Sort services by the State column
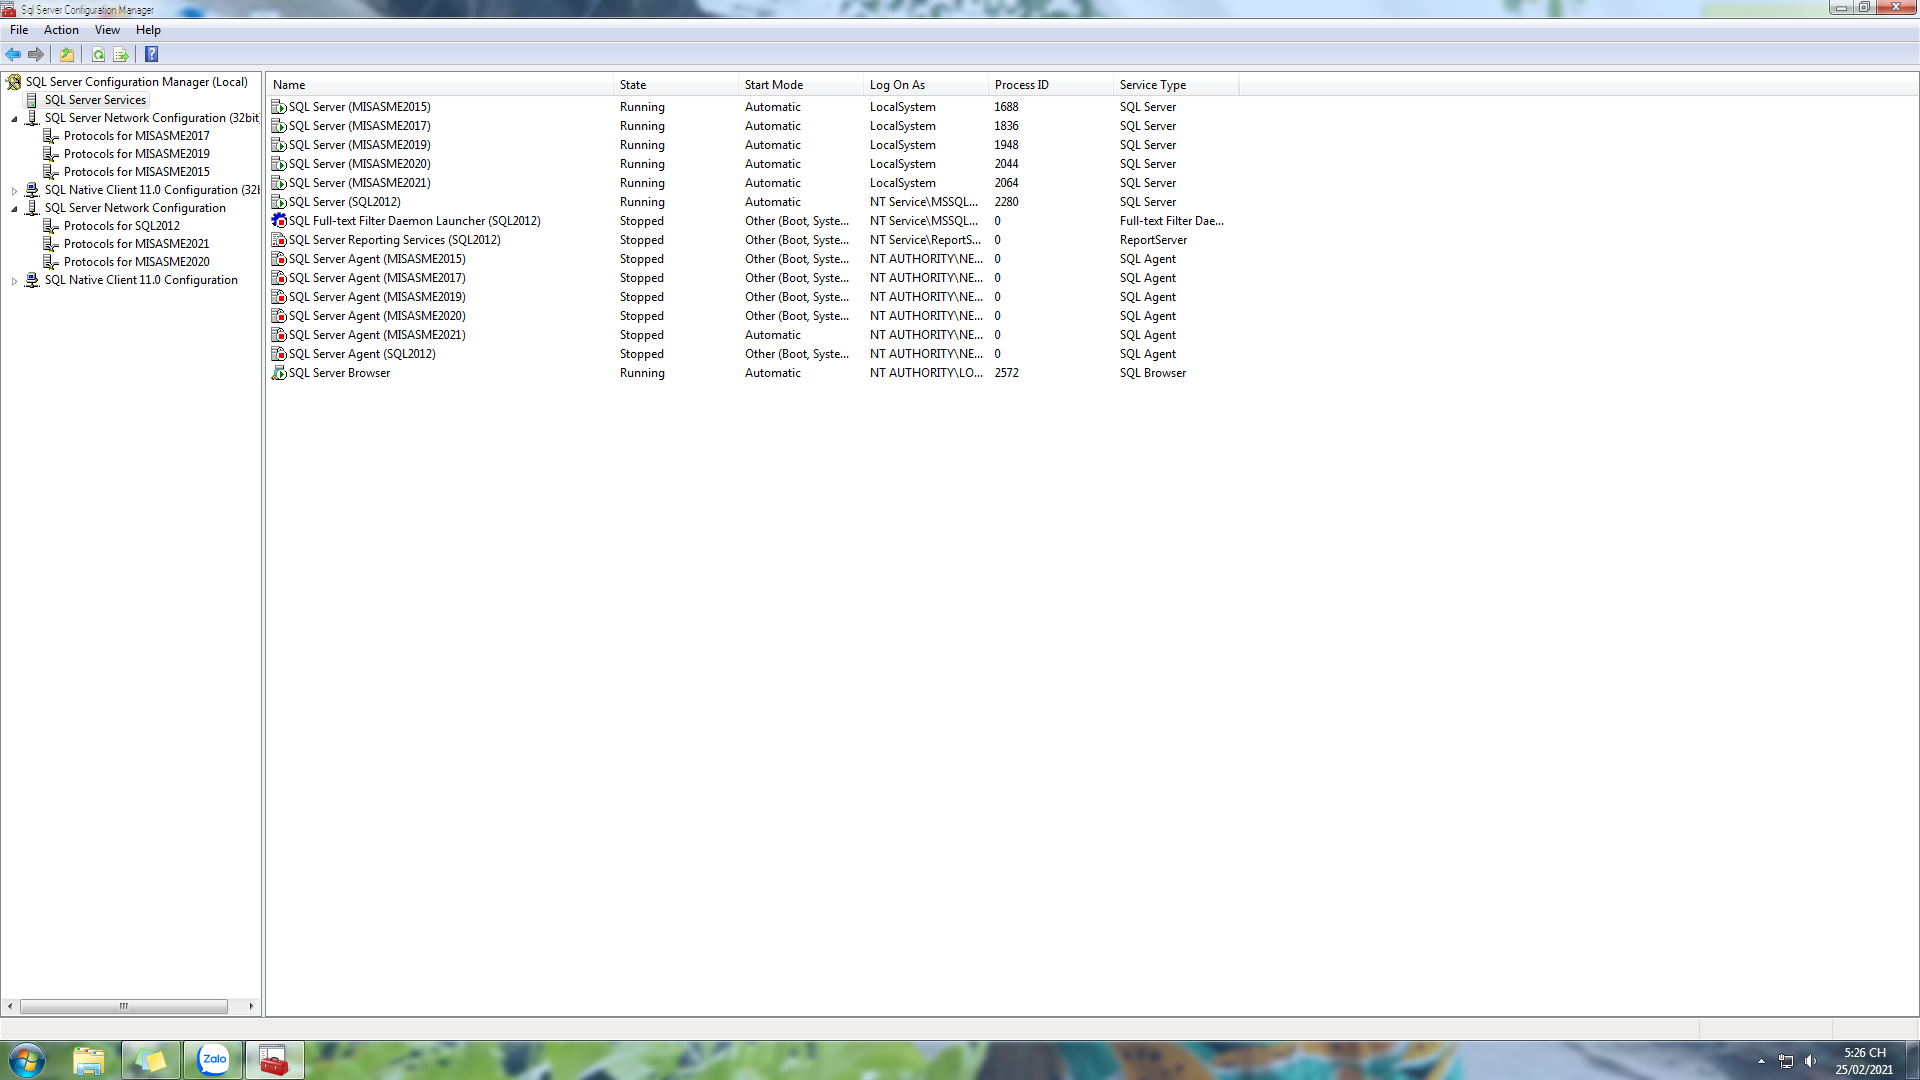 tap(676, 85)
